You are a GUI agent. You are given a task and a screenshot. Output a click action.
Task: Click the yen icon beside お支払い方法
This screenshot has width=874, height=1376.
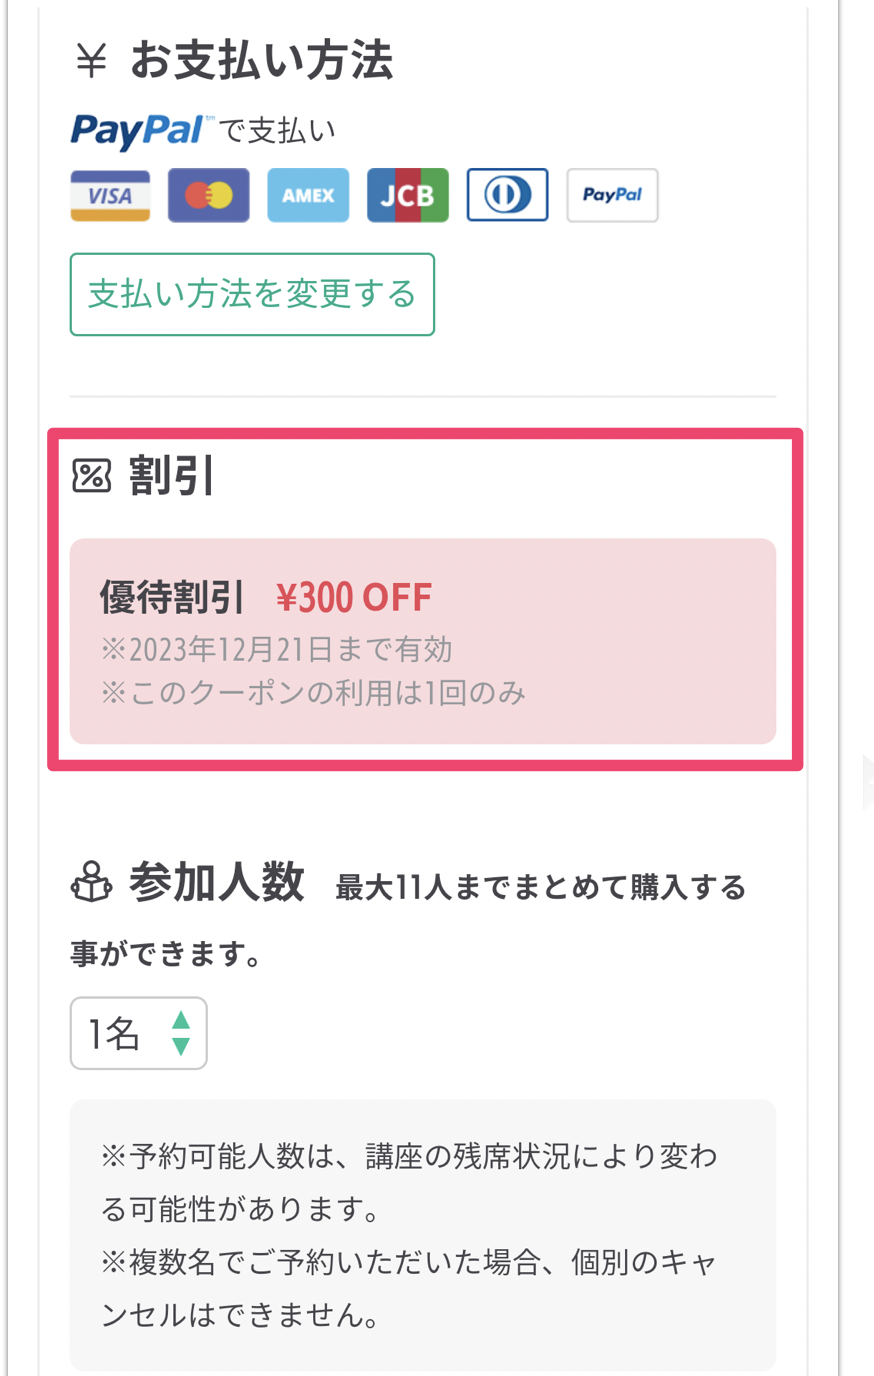point(91,60)
